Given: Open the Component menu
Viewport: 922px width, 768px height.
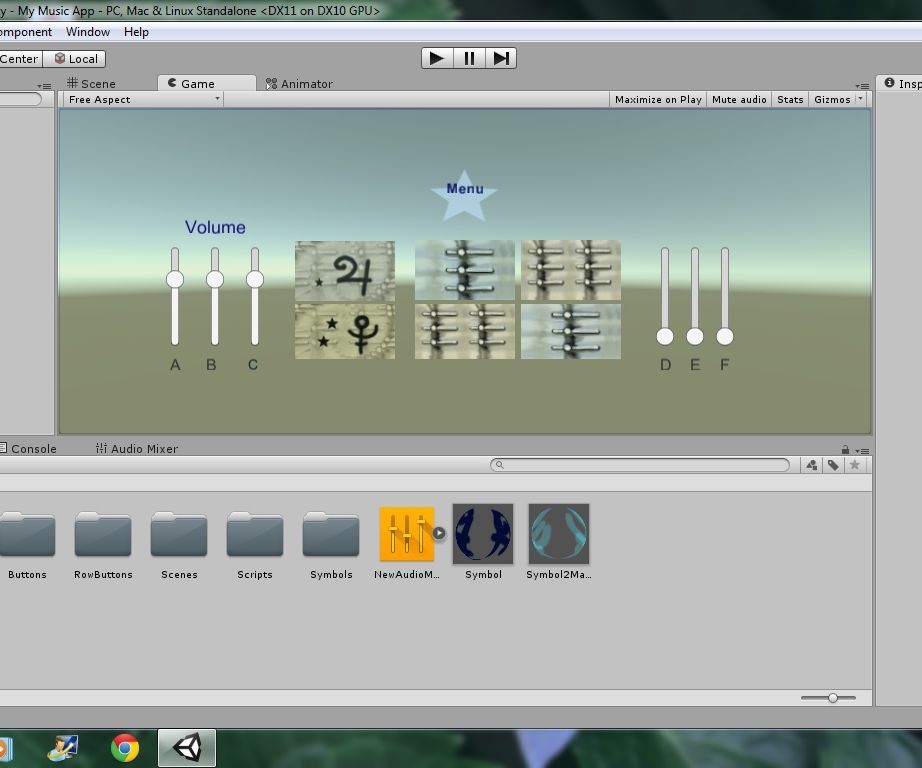Looking at the screenshot, I should tap(26, 32).
